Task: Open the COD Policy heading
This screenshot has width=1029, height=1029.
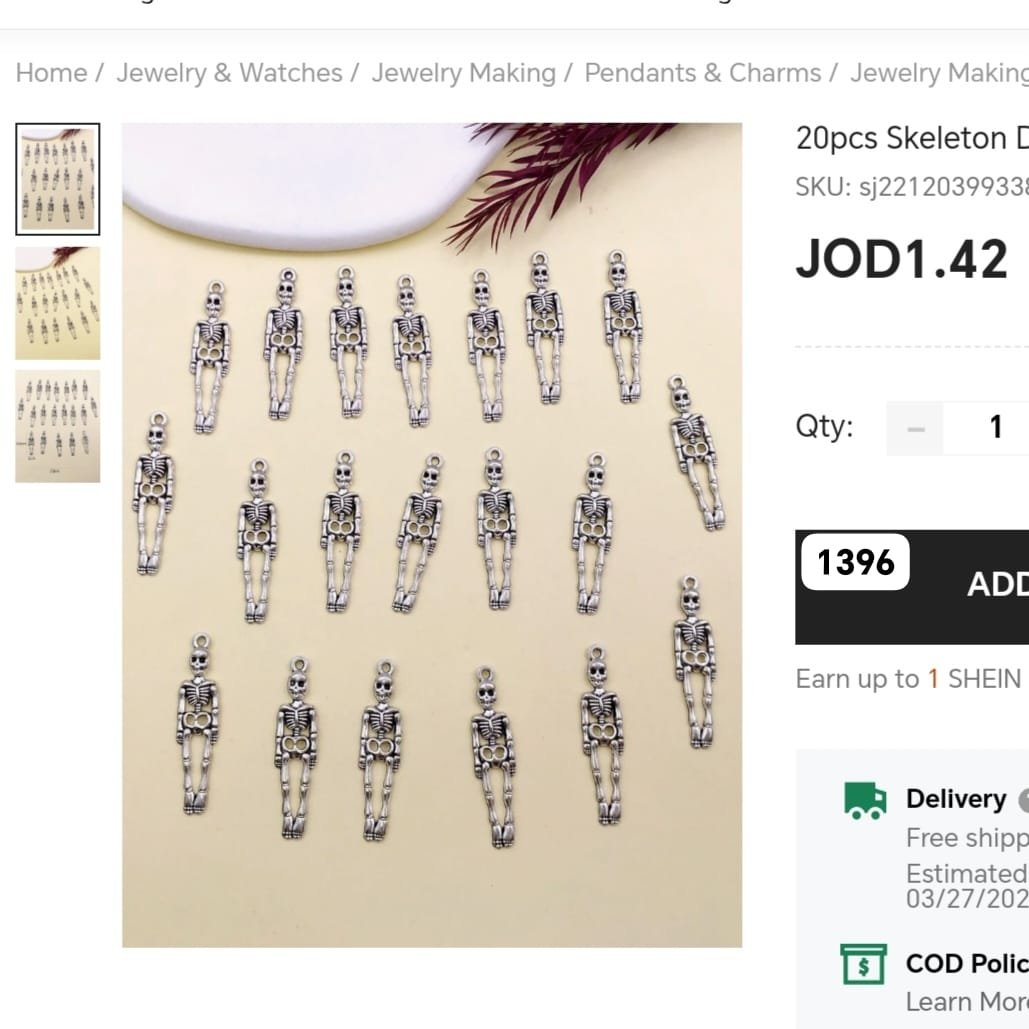Action: click(x=966, y=963)
